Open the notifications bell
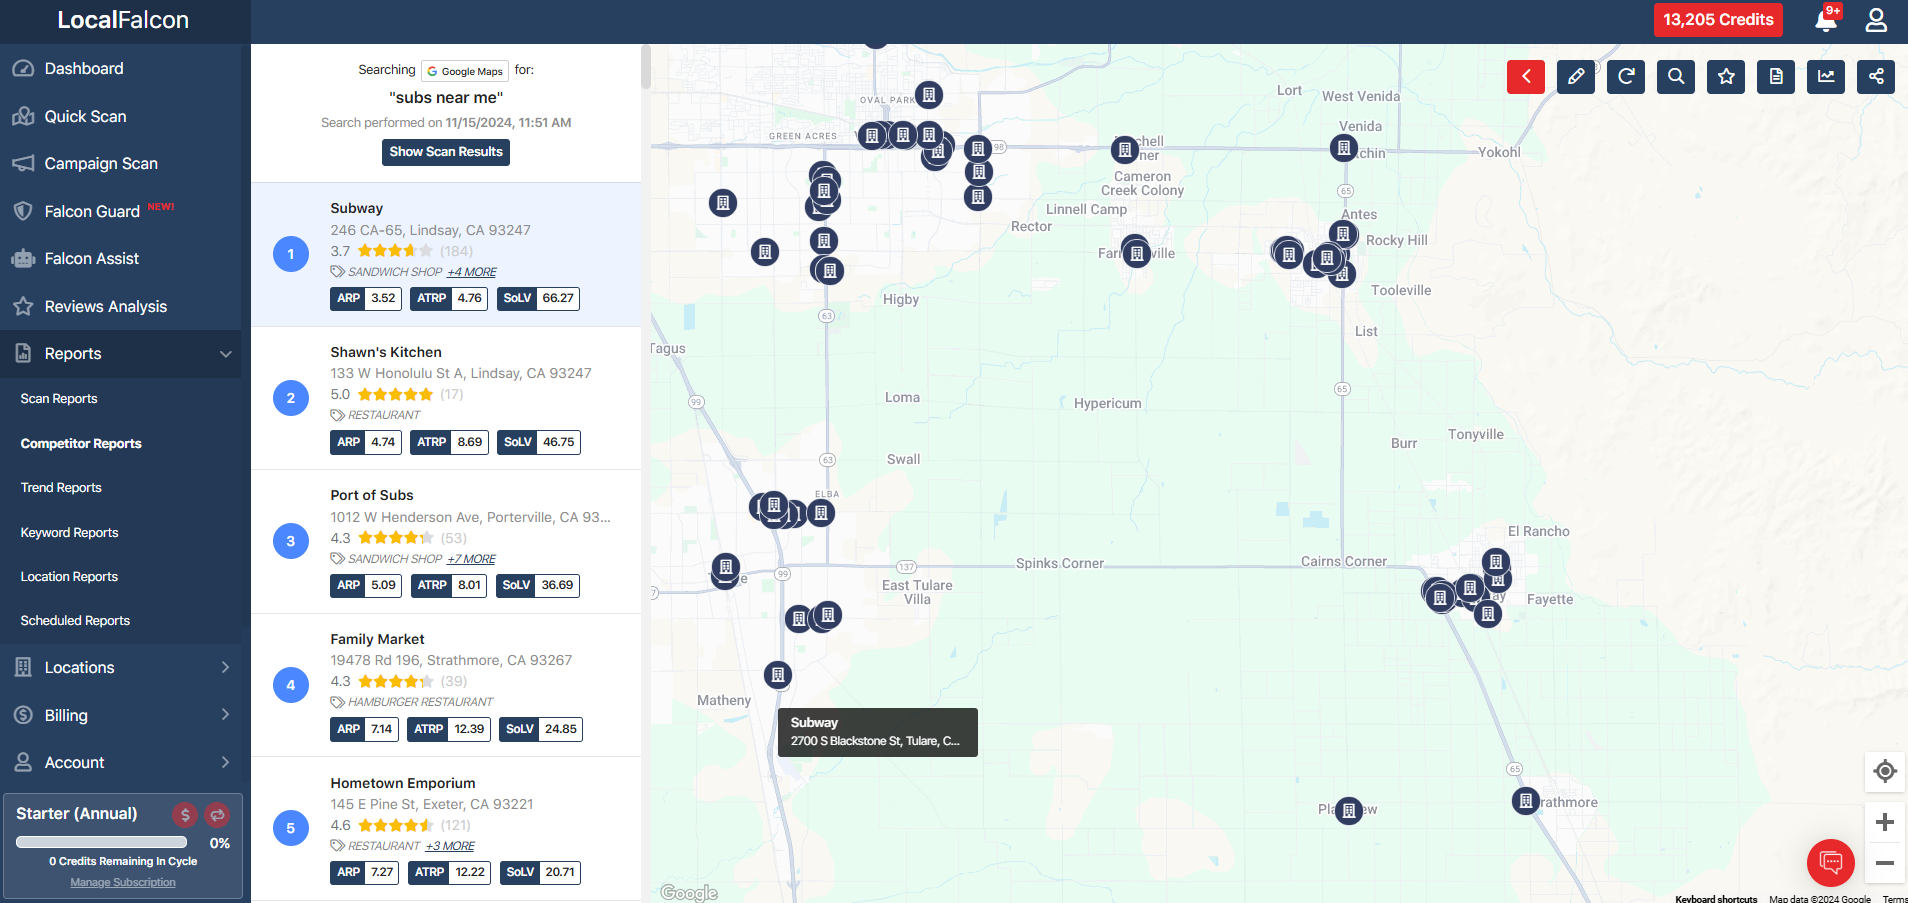1908x903 pixels. 1826,20
